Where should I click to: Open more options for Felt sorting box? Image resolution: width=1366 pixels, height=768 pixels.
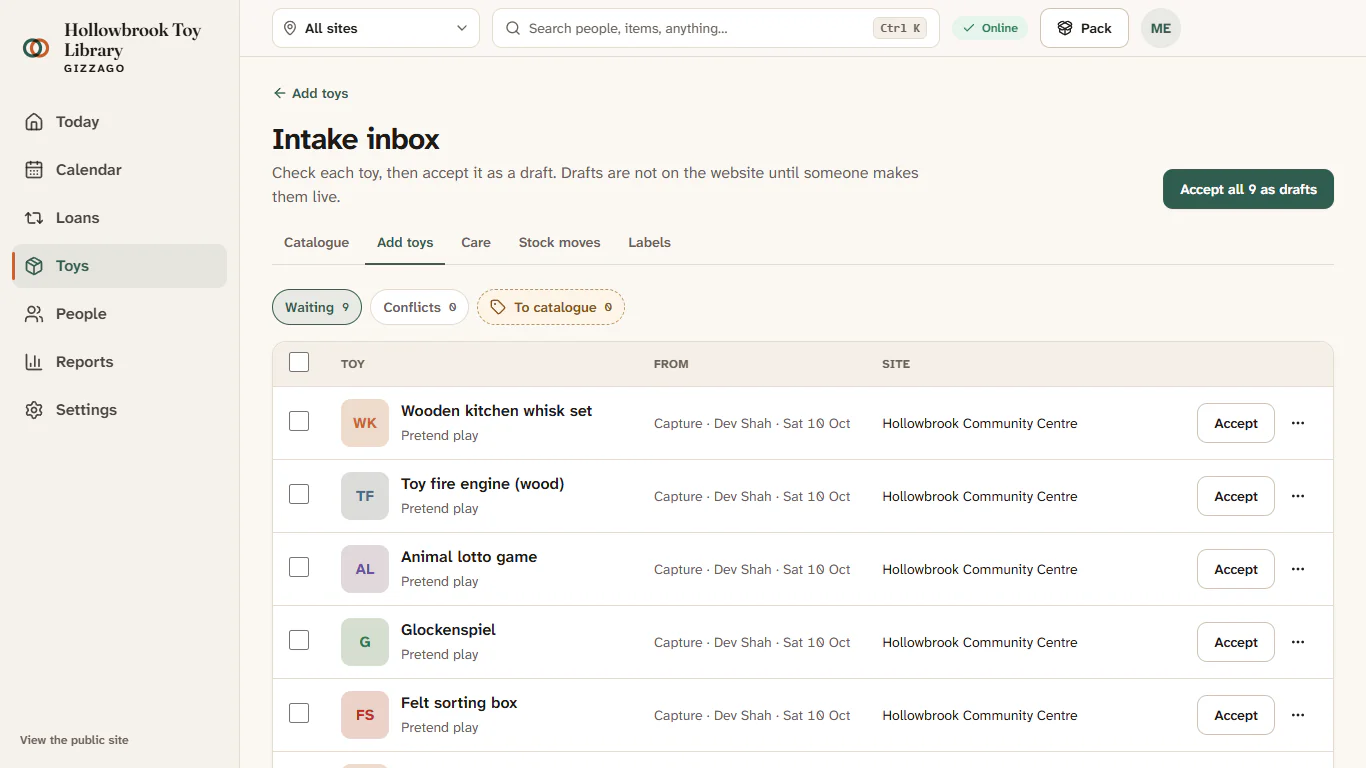1298,715
